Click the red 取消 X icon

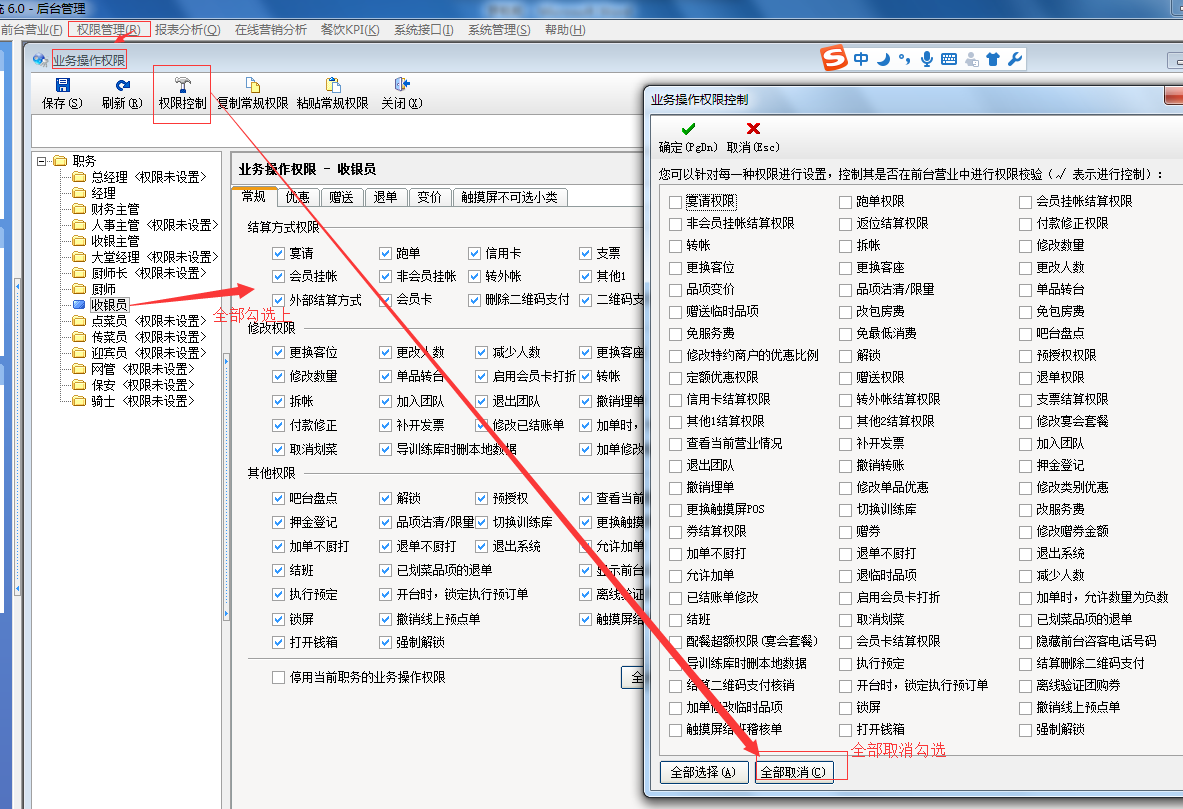click(753, 129)
